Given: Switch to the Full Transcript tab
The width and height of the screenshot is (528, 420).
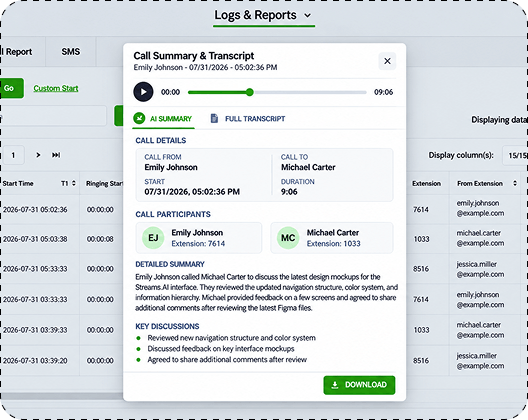Looking at the screenshot, I should coord(248,119).
